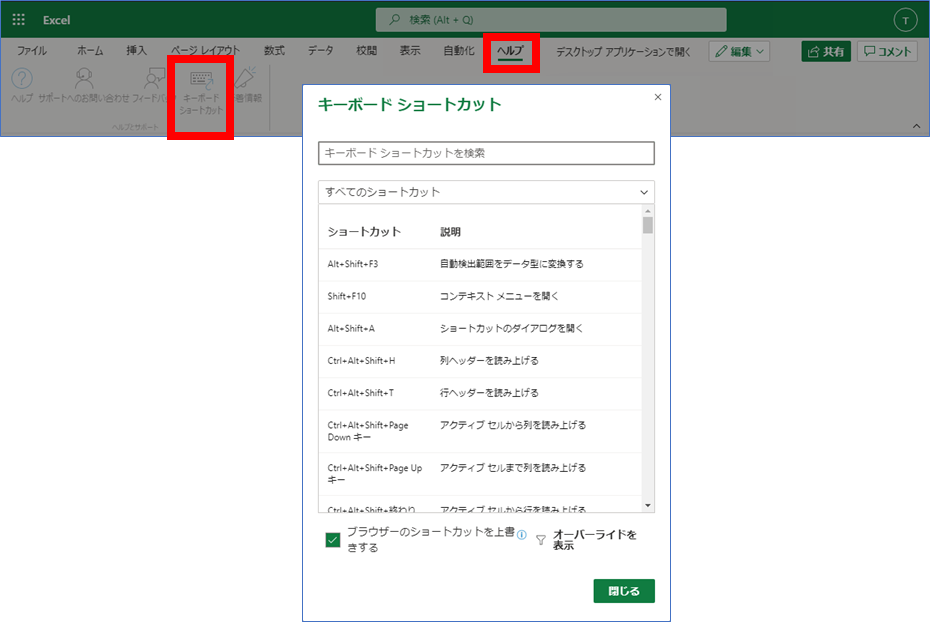Toggle the browser shortcut override checkbox
Screen dimensions: 930x622
click(x=333, y=540)
